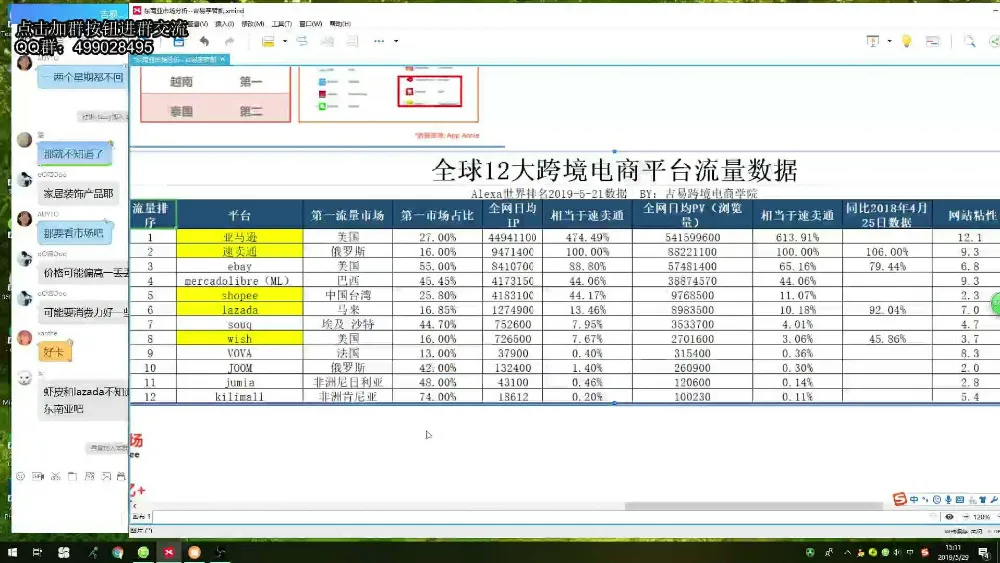This screenshot has width=1000, height=563.
Task: Click the table title 全球12大跨境电商平台流量数据
Action: [x=614, y=170]
